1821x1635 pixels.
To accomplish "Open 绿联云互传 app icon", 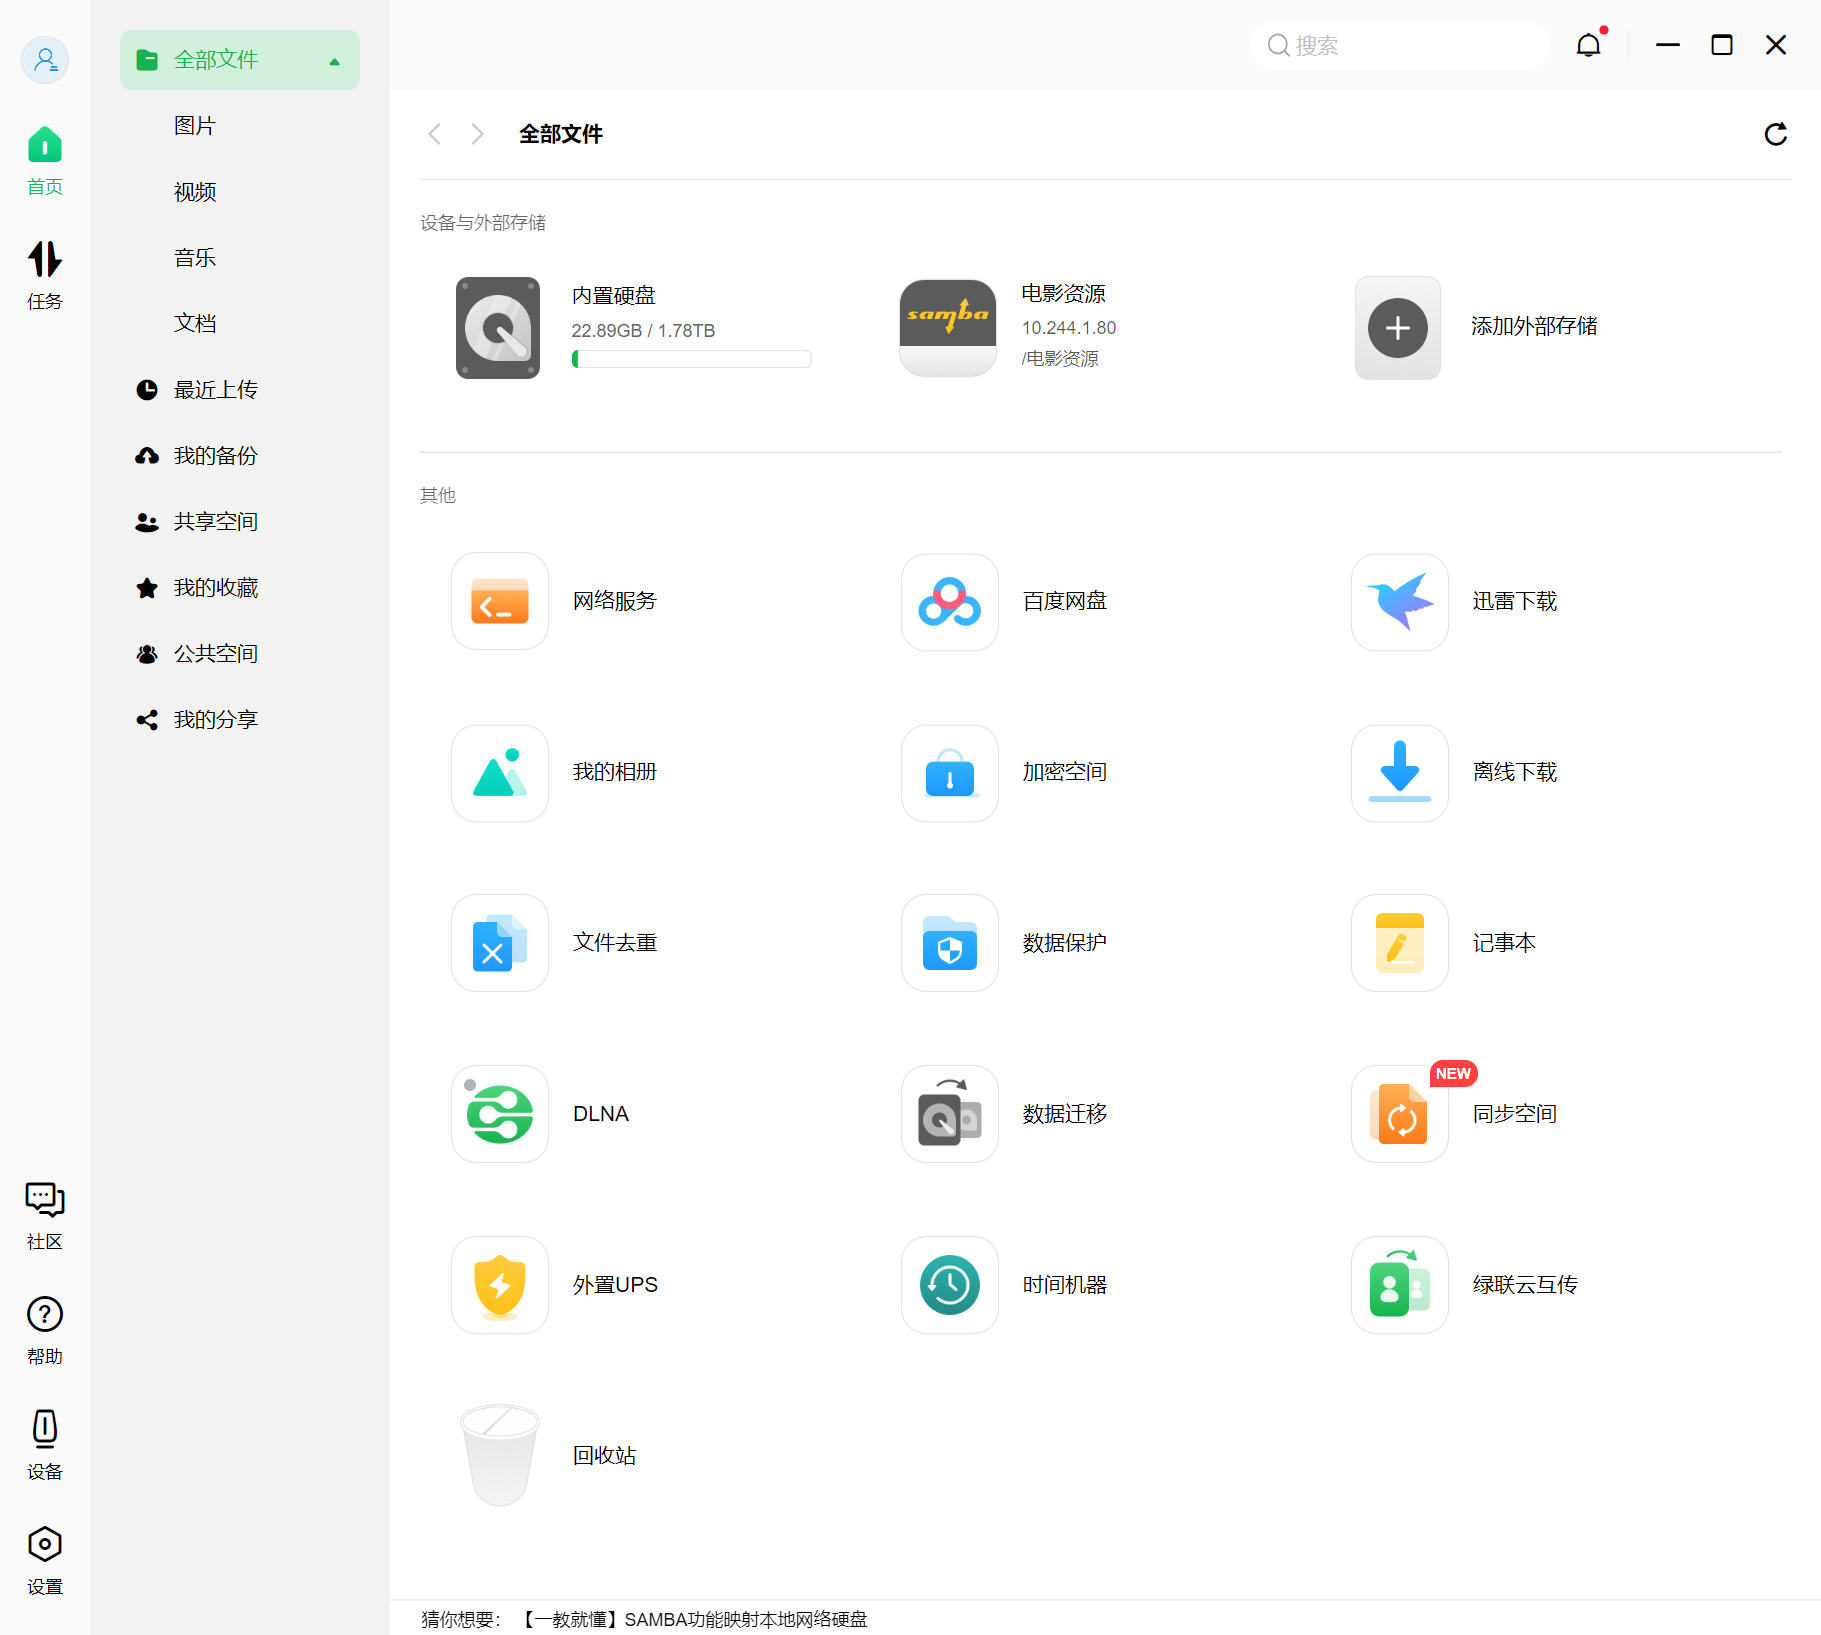I will 1400,1285.
